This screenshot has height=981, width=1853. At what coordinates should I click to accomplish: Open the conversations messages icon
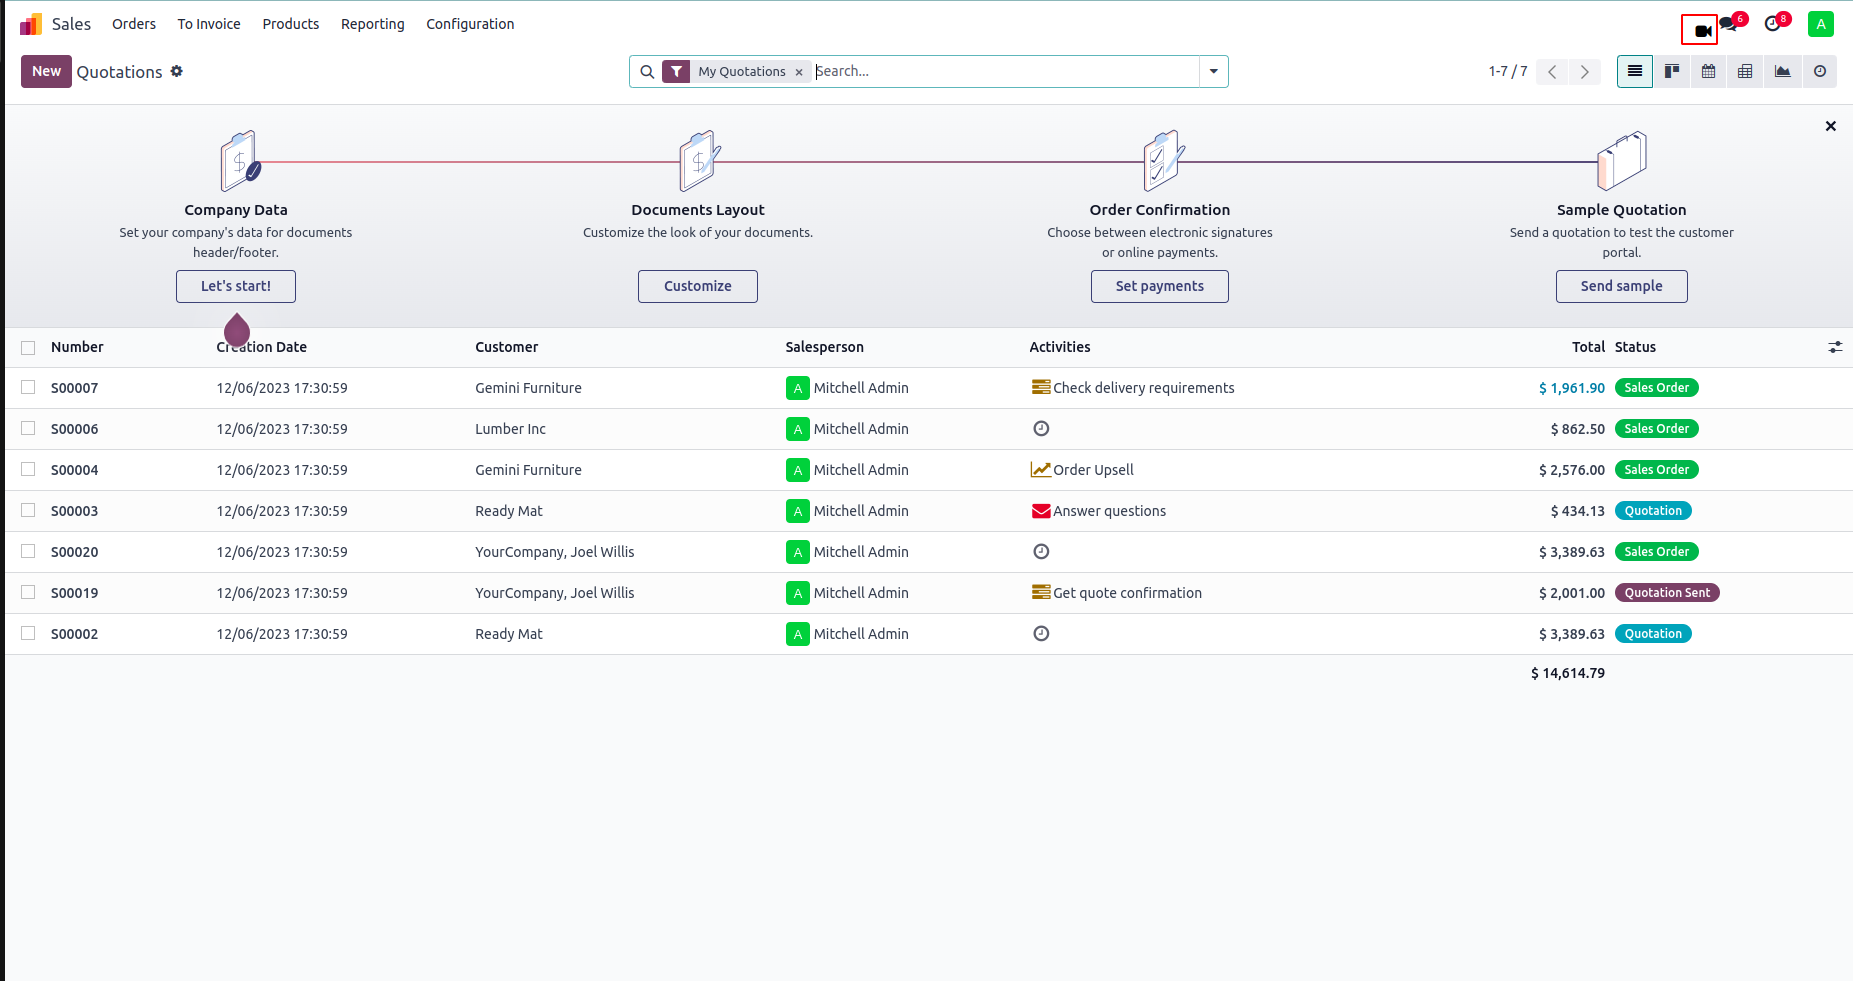pyautogui.click(x=1729, y=25)
